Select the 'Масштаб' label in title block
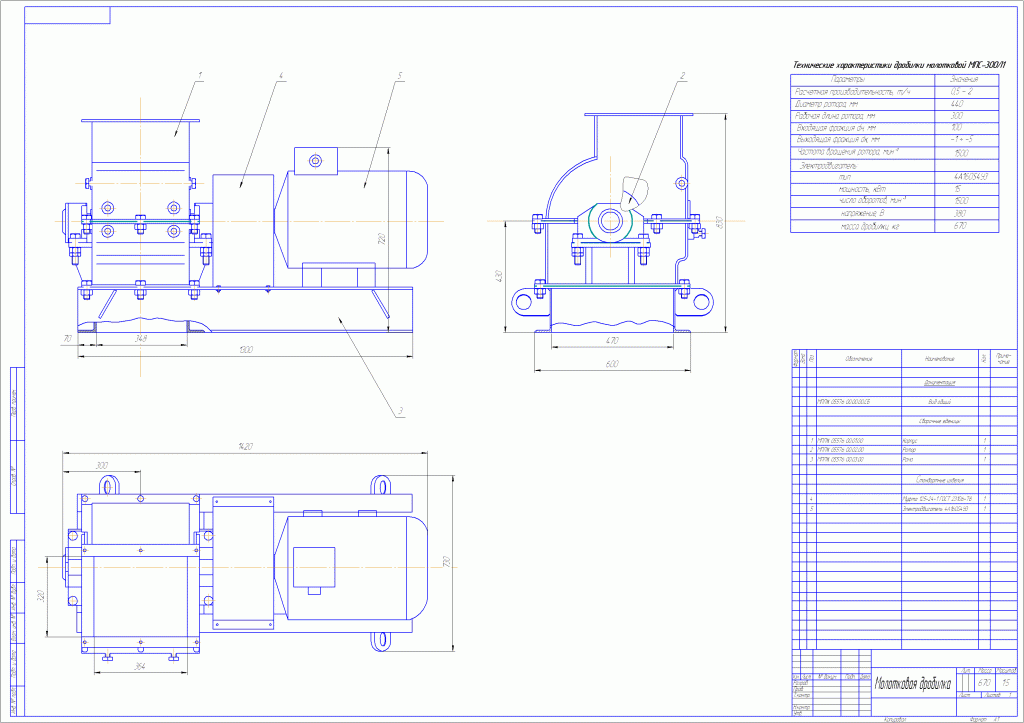This screenshot has width=1024, height=723. [x=1008, y=671]
